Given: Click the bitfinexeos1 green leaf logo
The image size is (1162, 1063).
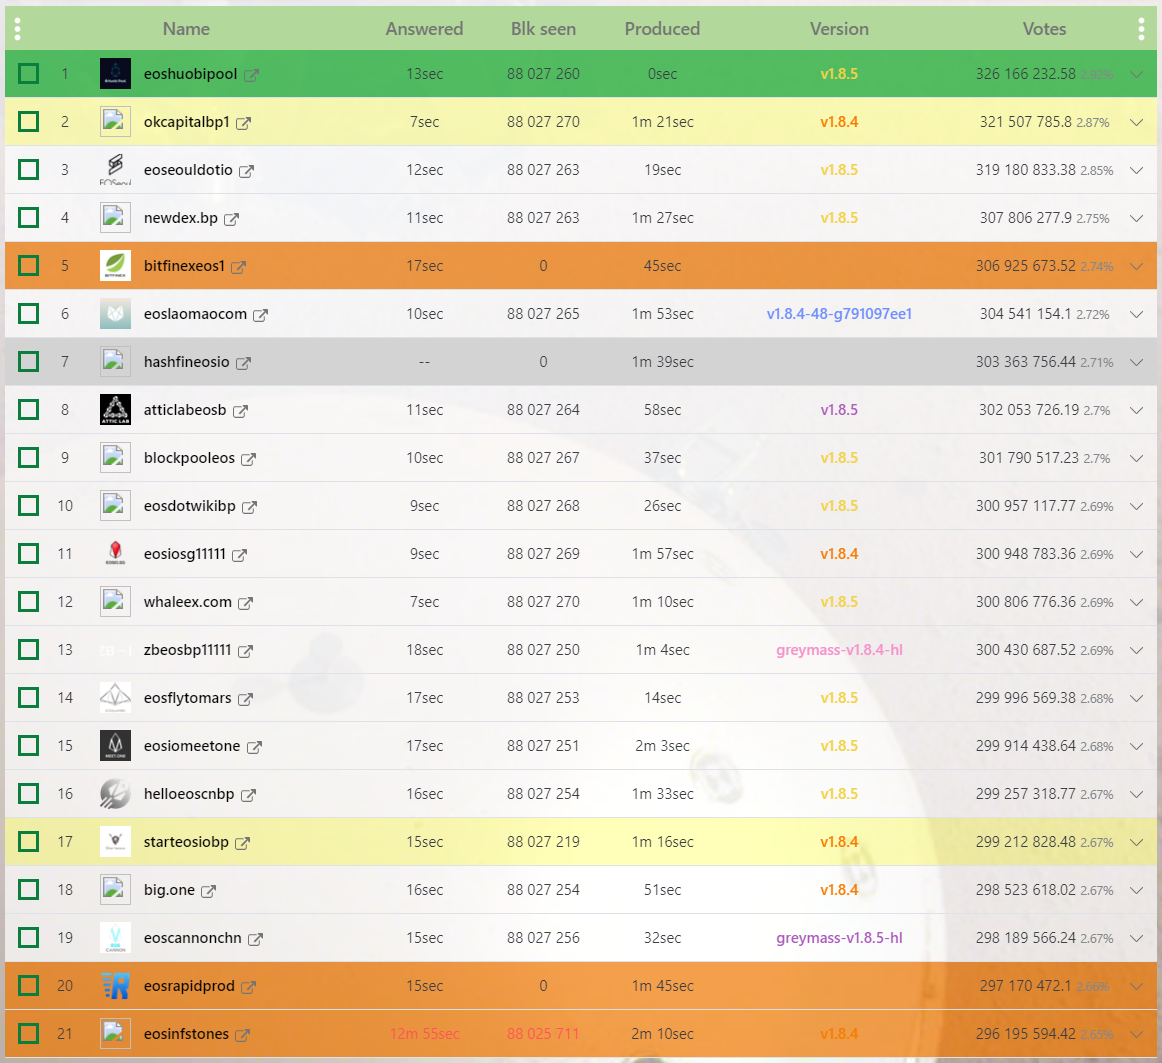Looking at the screenshot, I should 115,265.
